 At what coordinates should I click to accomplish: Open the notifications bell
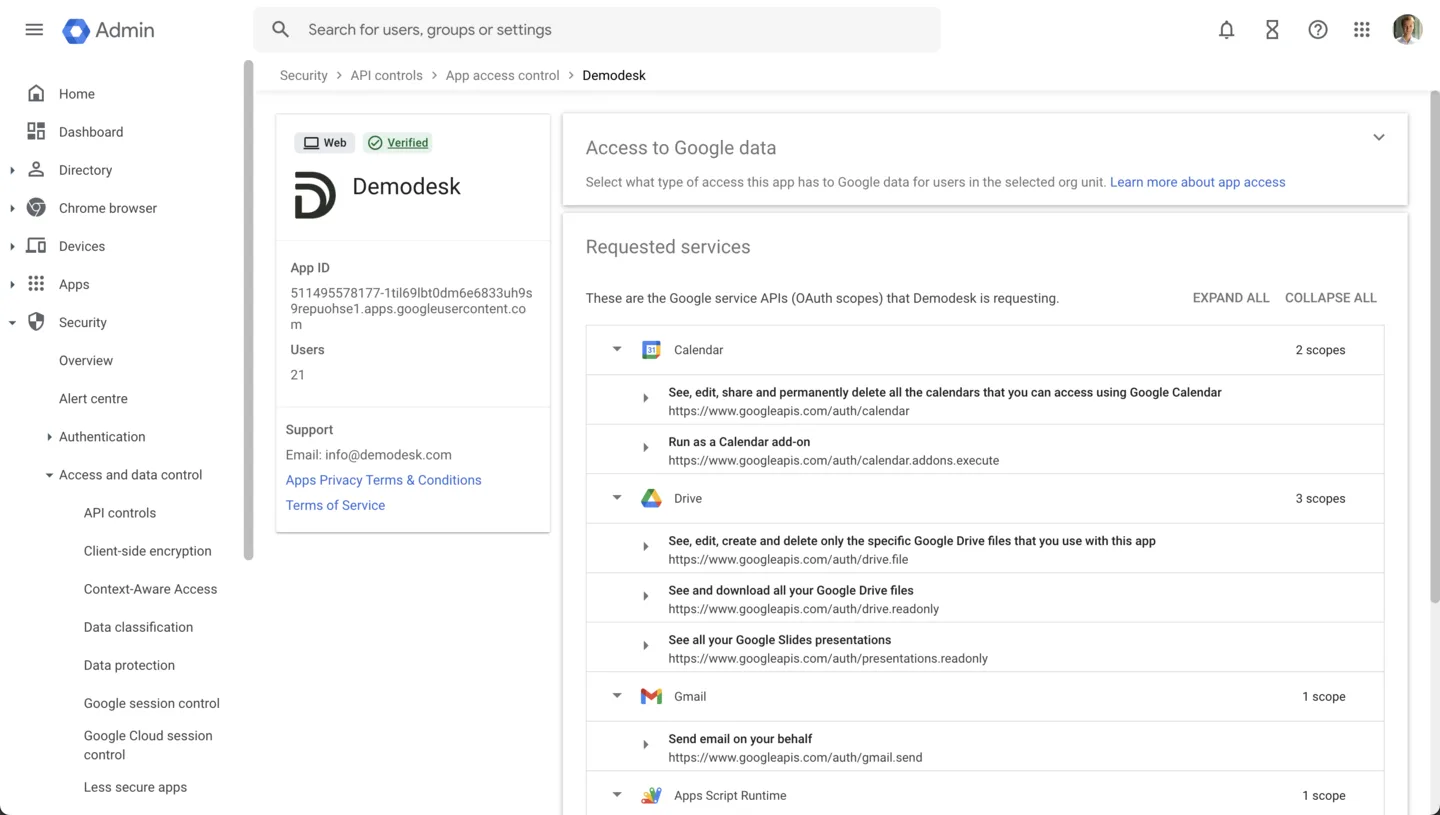pyautogui.click(x=1226, y=30)
